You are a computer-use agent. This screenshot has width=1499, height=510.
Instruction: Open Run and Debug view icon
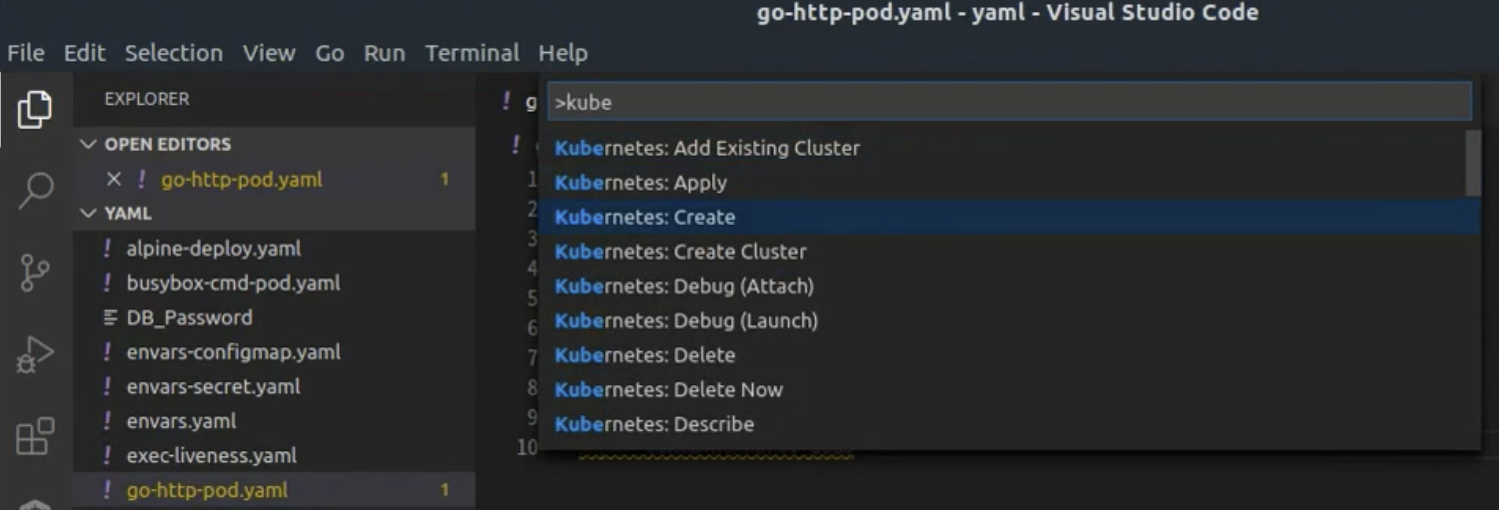click(35, 355)
